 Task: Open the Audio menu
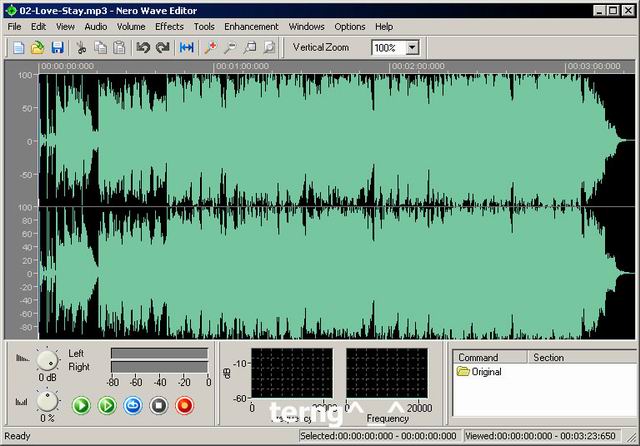point(96,27)
